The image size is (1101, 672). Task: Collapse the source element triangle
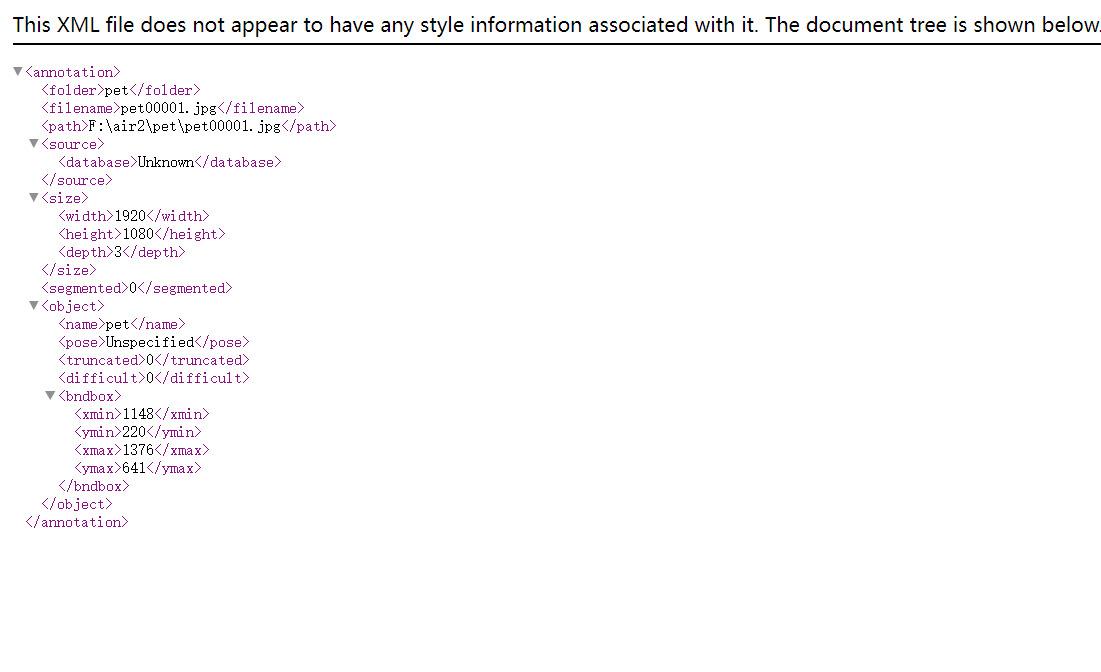click(x=33, y=143)
